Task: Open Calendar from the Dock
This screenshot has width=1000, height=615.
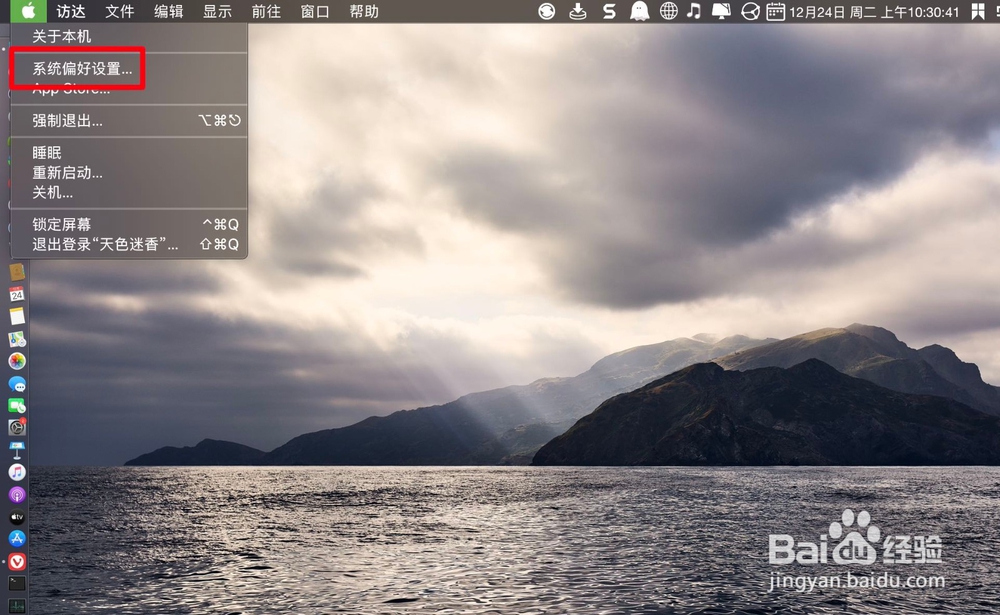Action: click(x=17, y=295)
